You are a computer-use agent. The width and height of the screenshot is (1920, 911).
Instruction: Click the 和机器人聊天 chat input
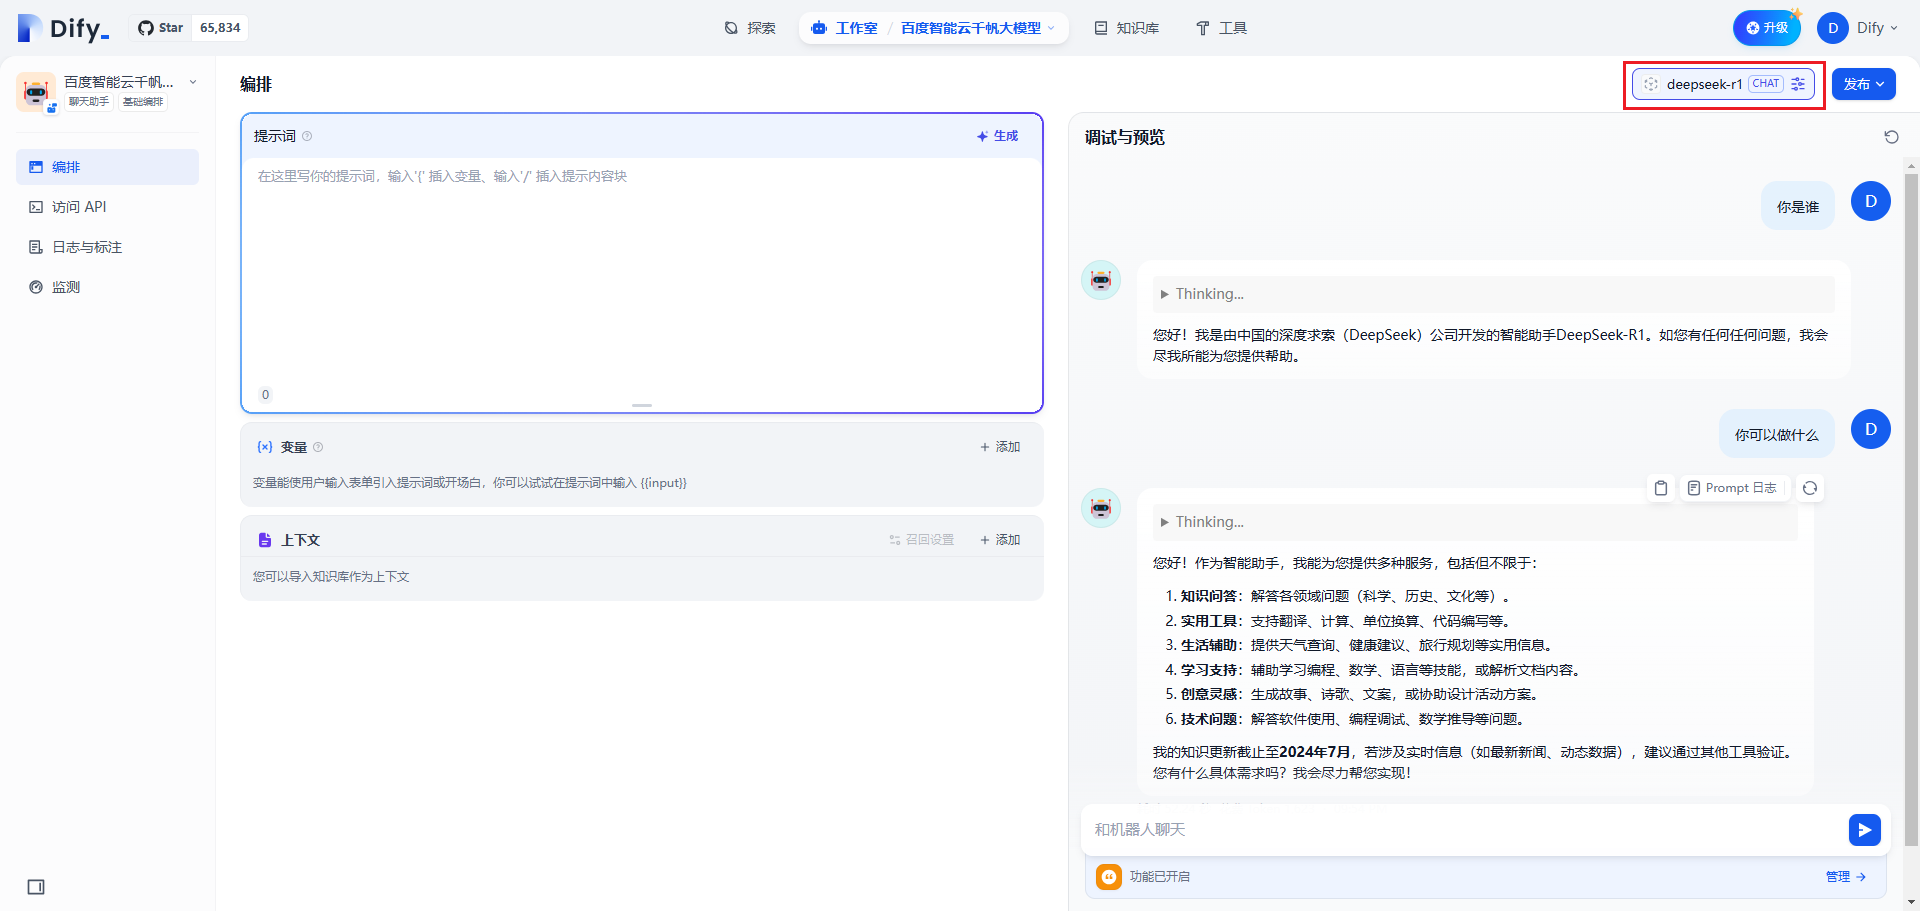1465,829
